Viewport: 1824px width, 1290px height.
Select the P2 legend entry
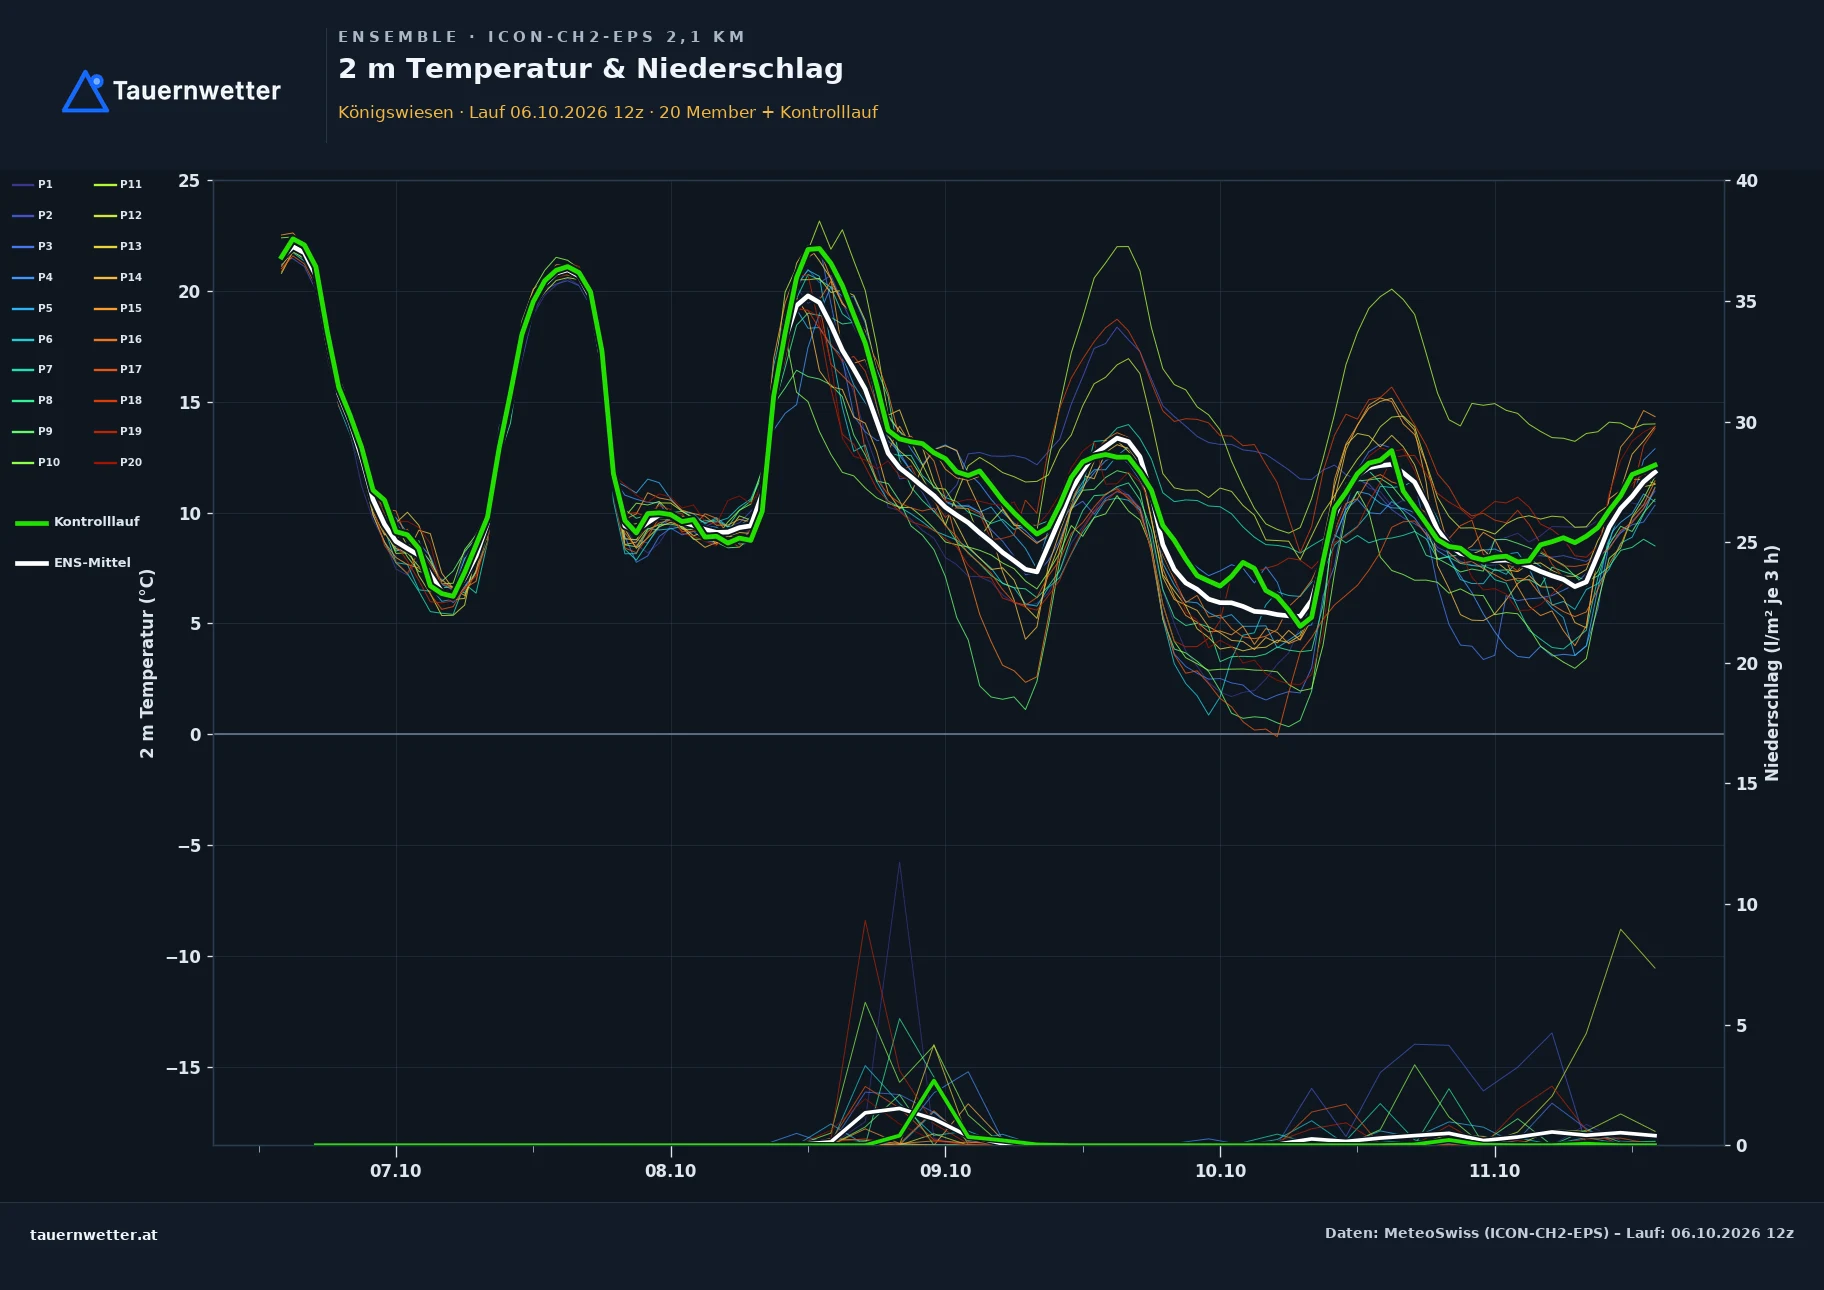(32, 215)
